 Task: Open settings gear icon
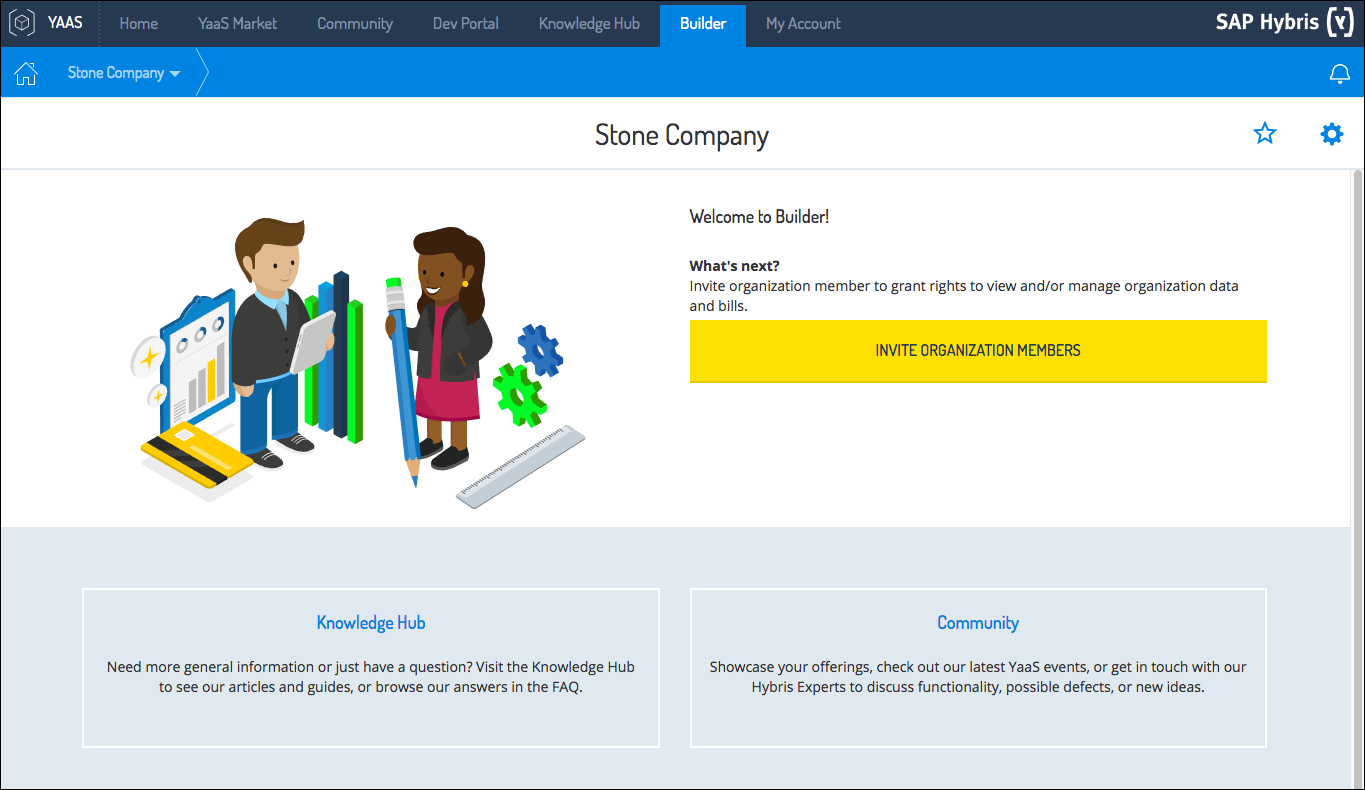tap(1332, 133)
